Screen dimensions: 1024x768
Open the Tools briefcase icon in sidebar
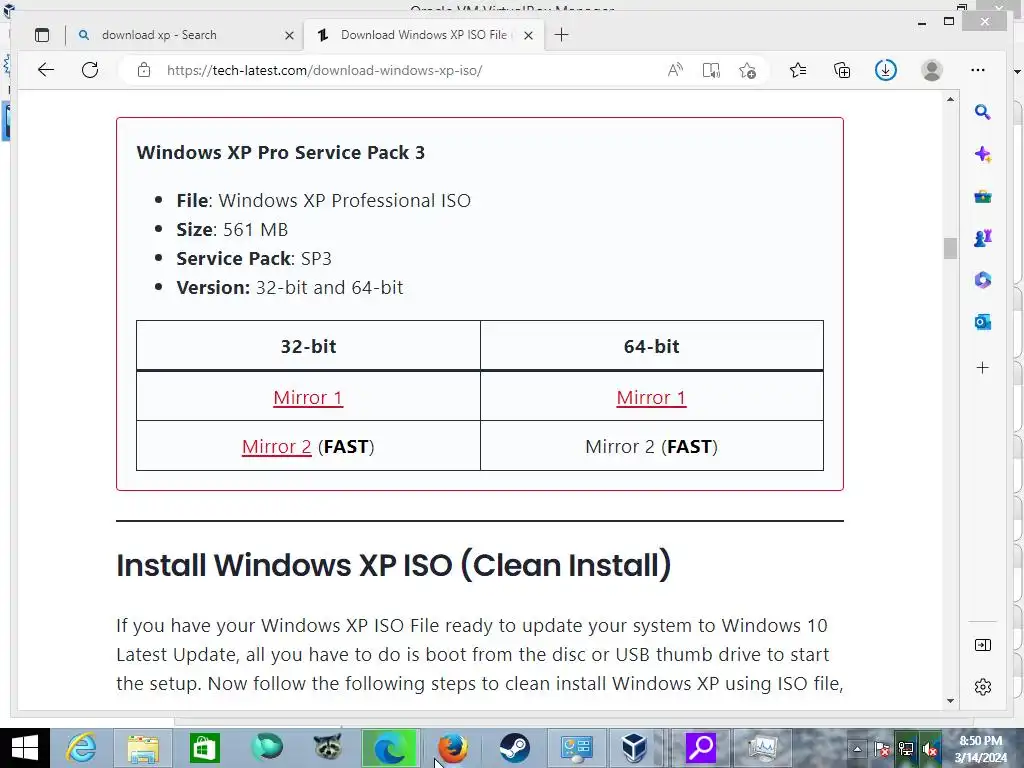coord(983,196)
